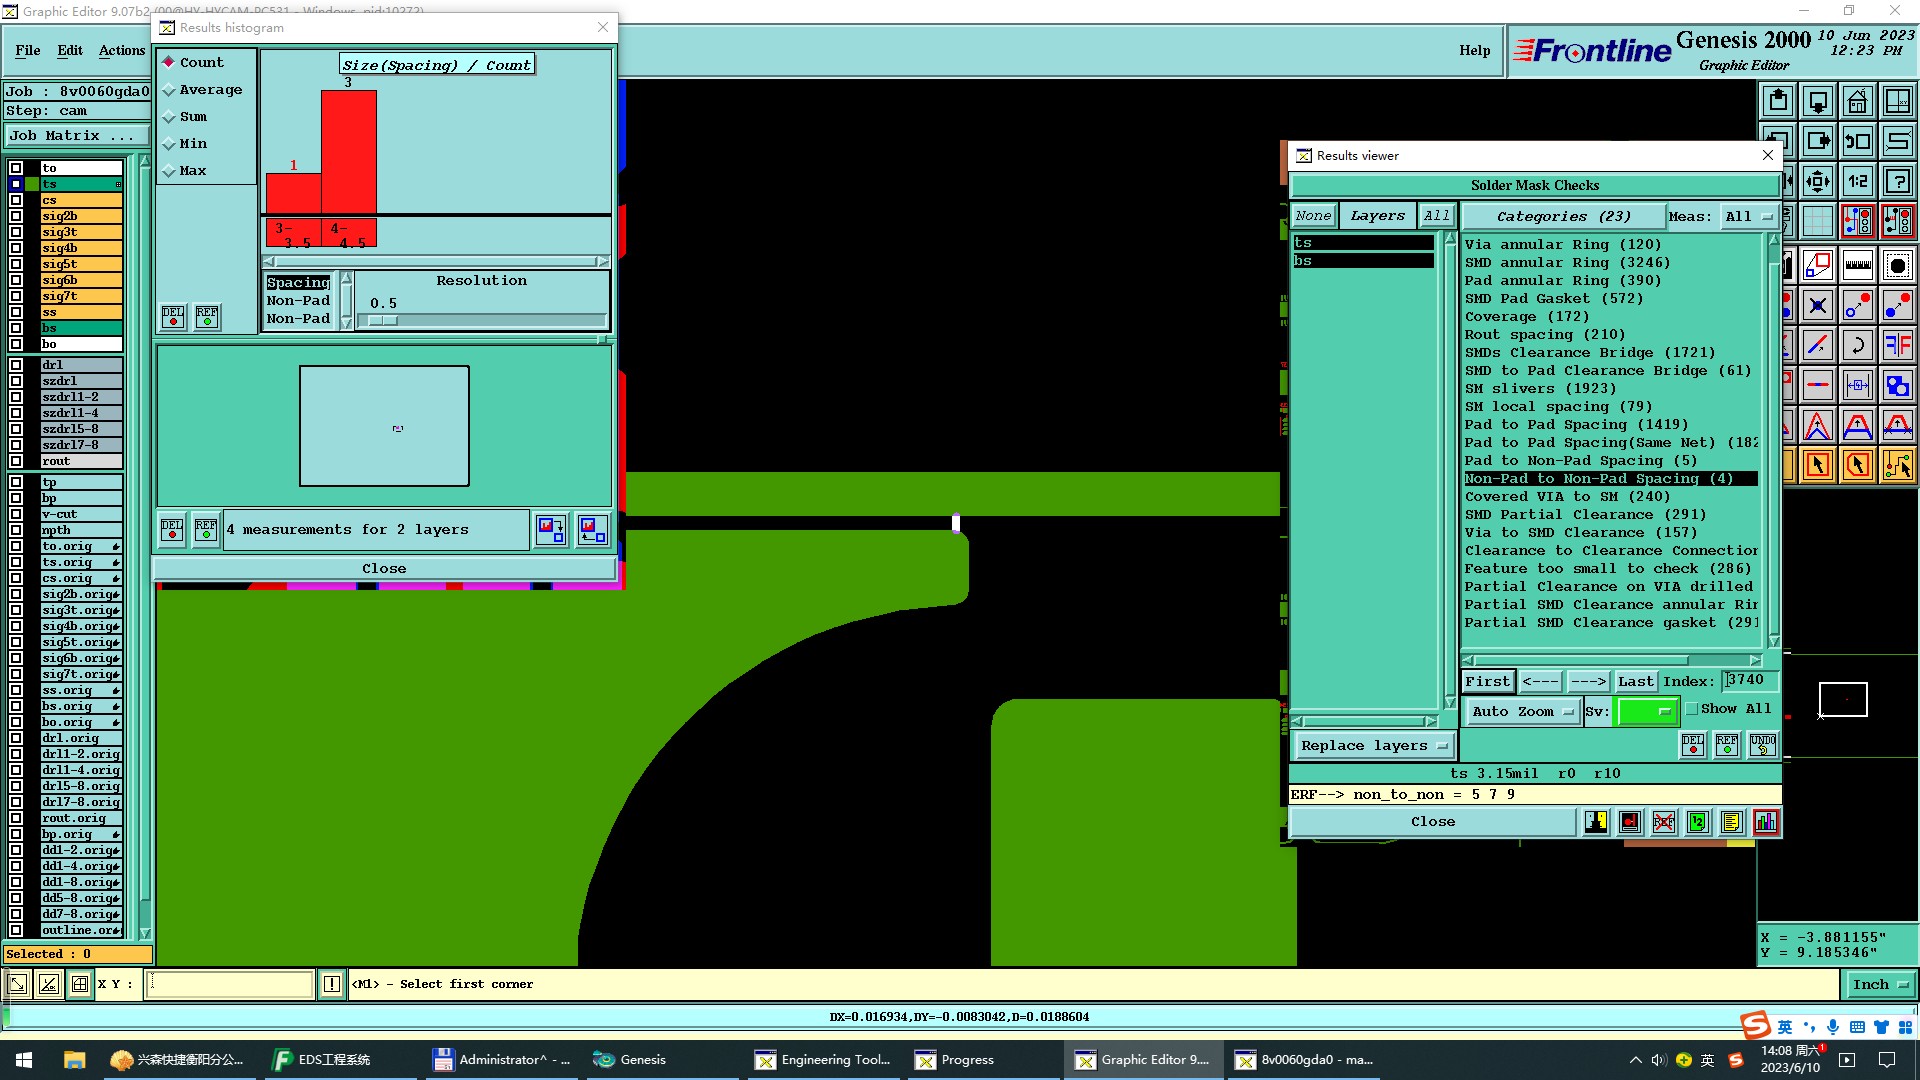This screenshot has height=1080, width=1920.
Task: Click the Index input field
Action: [x=1750, y=680]
